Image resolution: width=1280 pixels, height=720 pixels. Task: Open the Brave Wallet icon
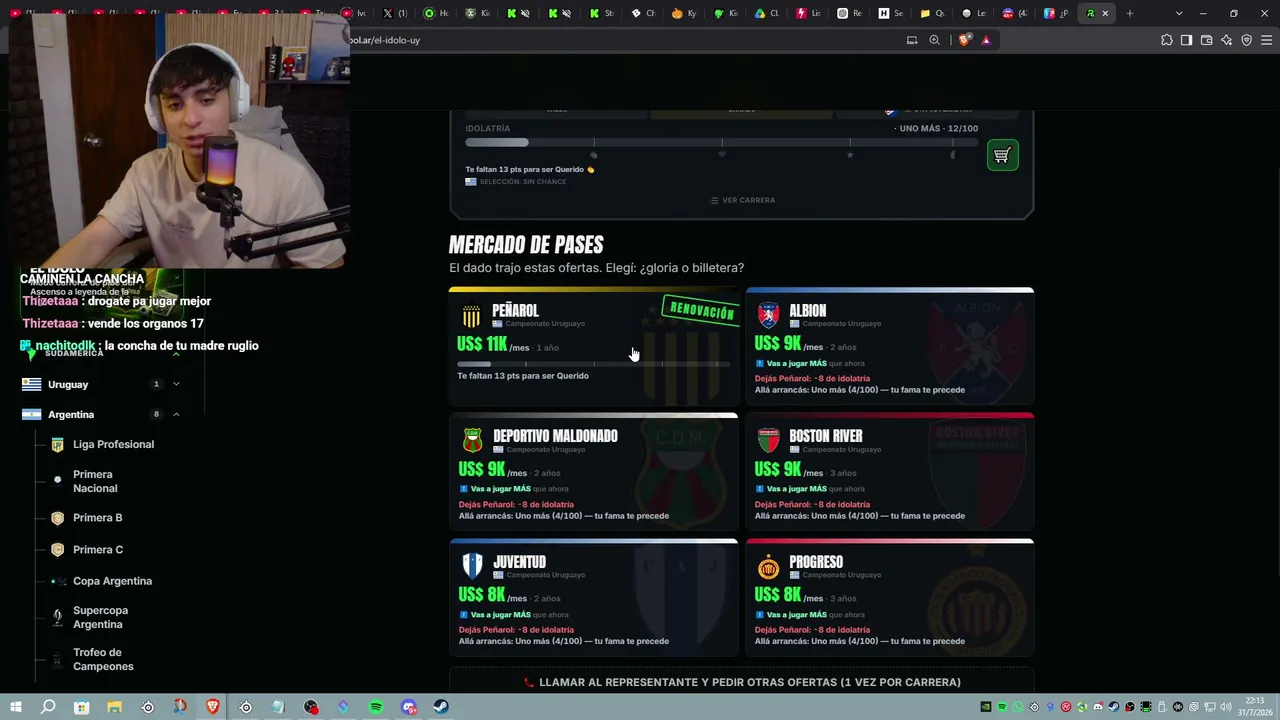pyautogui.click(x=1206, y=40)
